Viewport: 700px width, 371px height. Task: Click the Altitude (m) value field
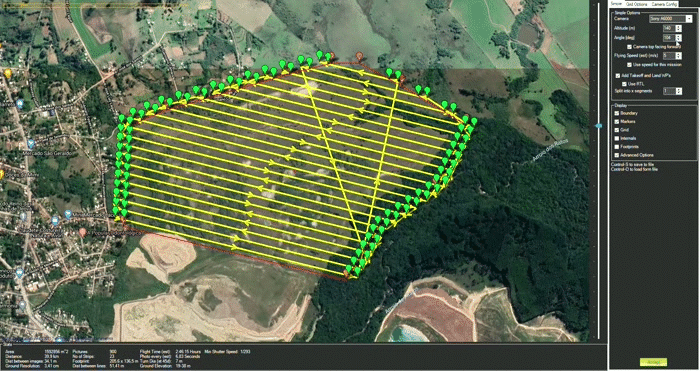click(669, 28)
